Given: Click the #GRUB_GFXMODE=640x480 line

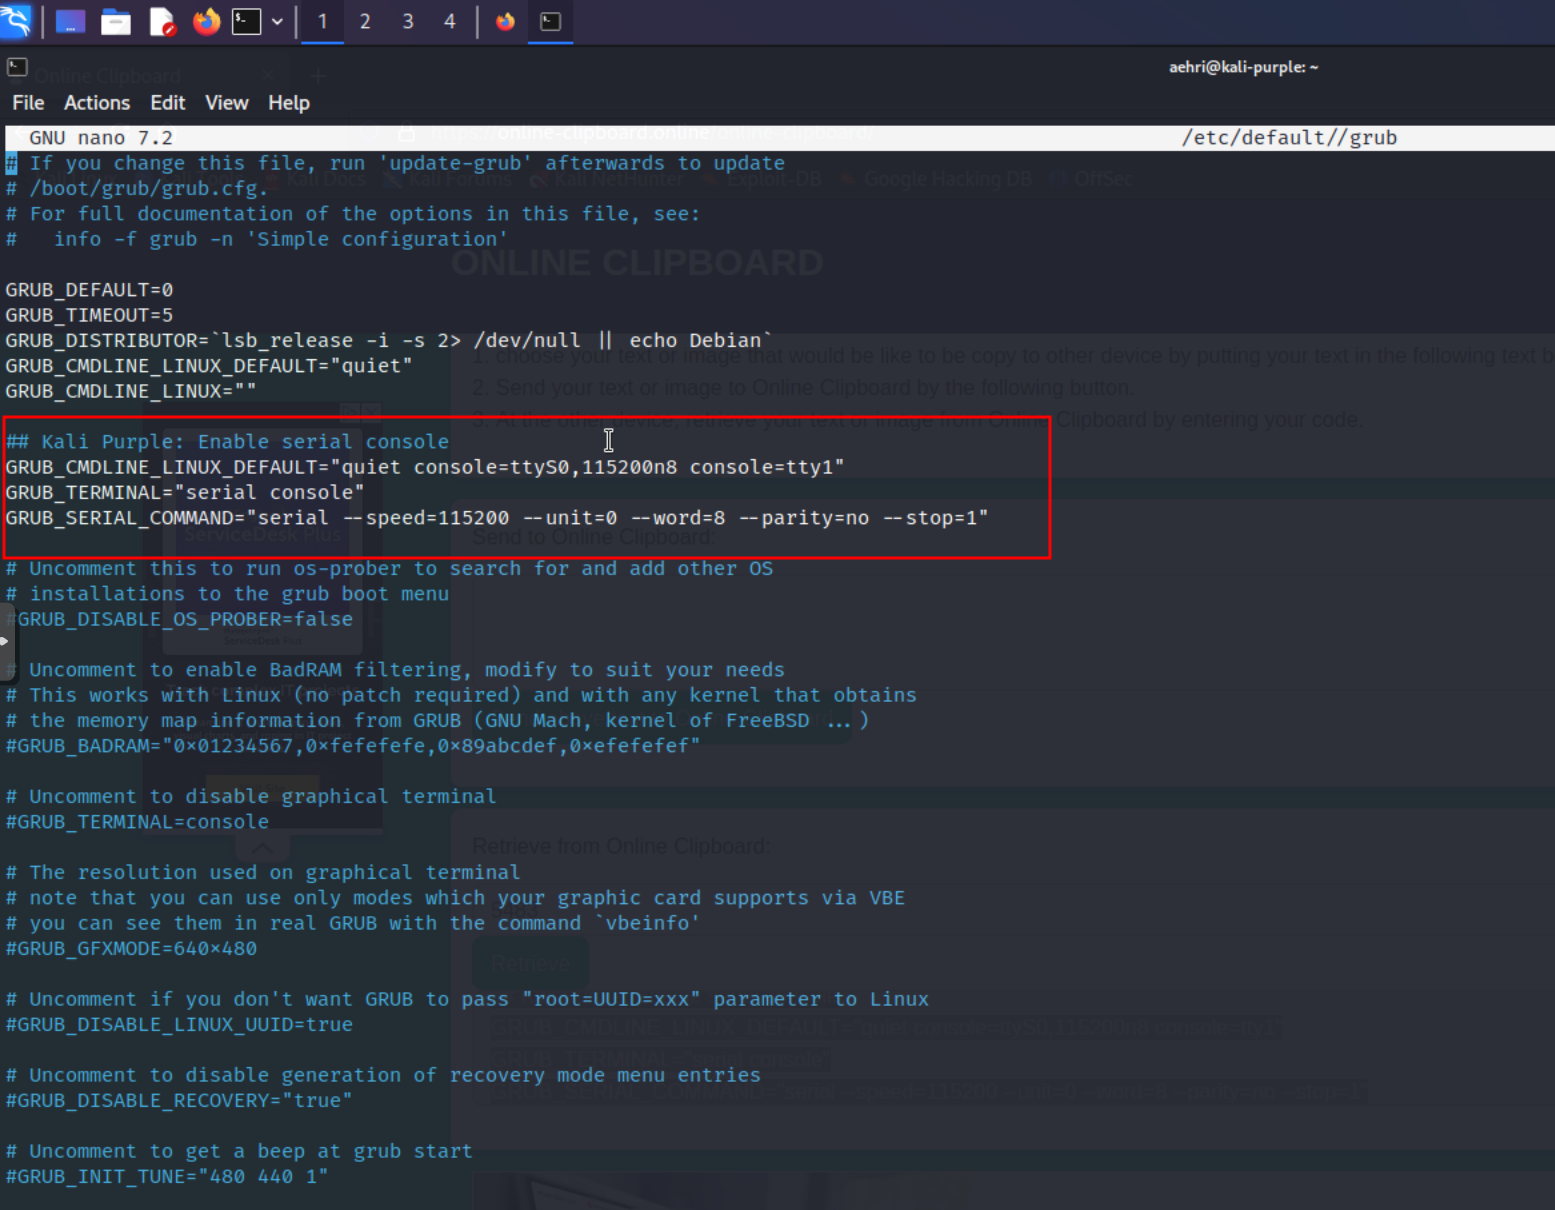Looking at the screenshot, I should click(131, 949).
